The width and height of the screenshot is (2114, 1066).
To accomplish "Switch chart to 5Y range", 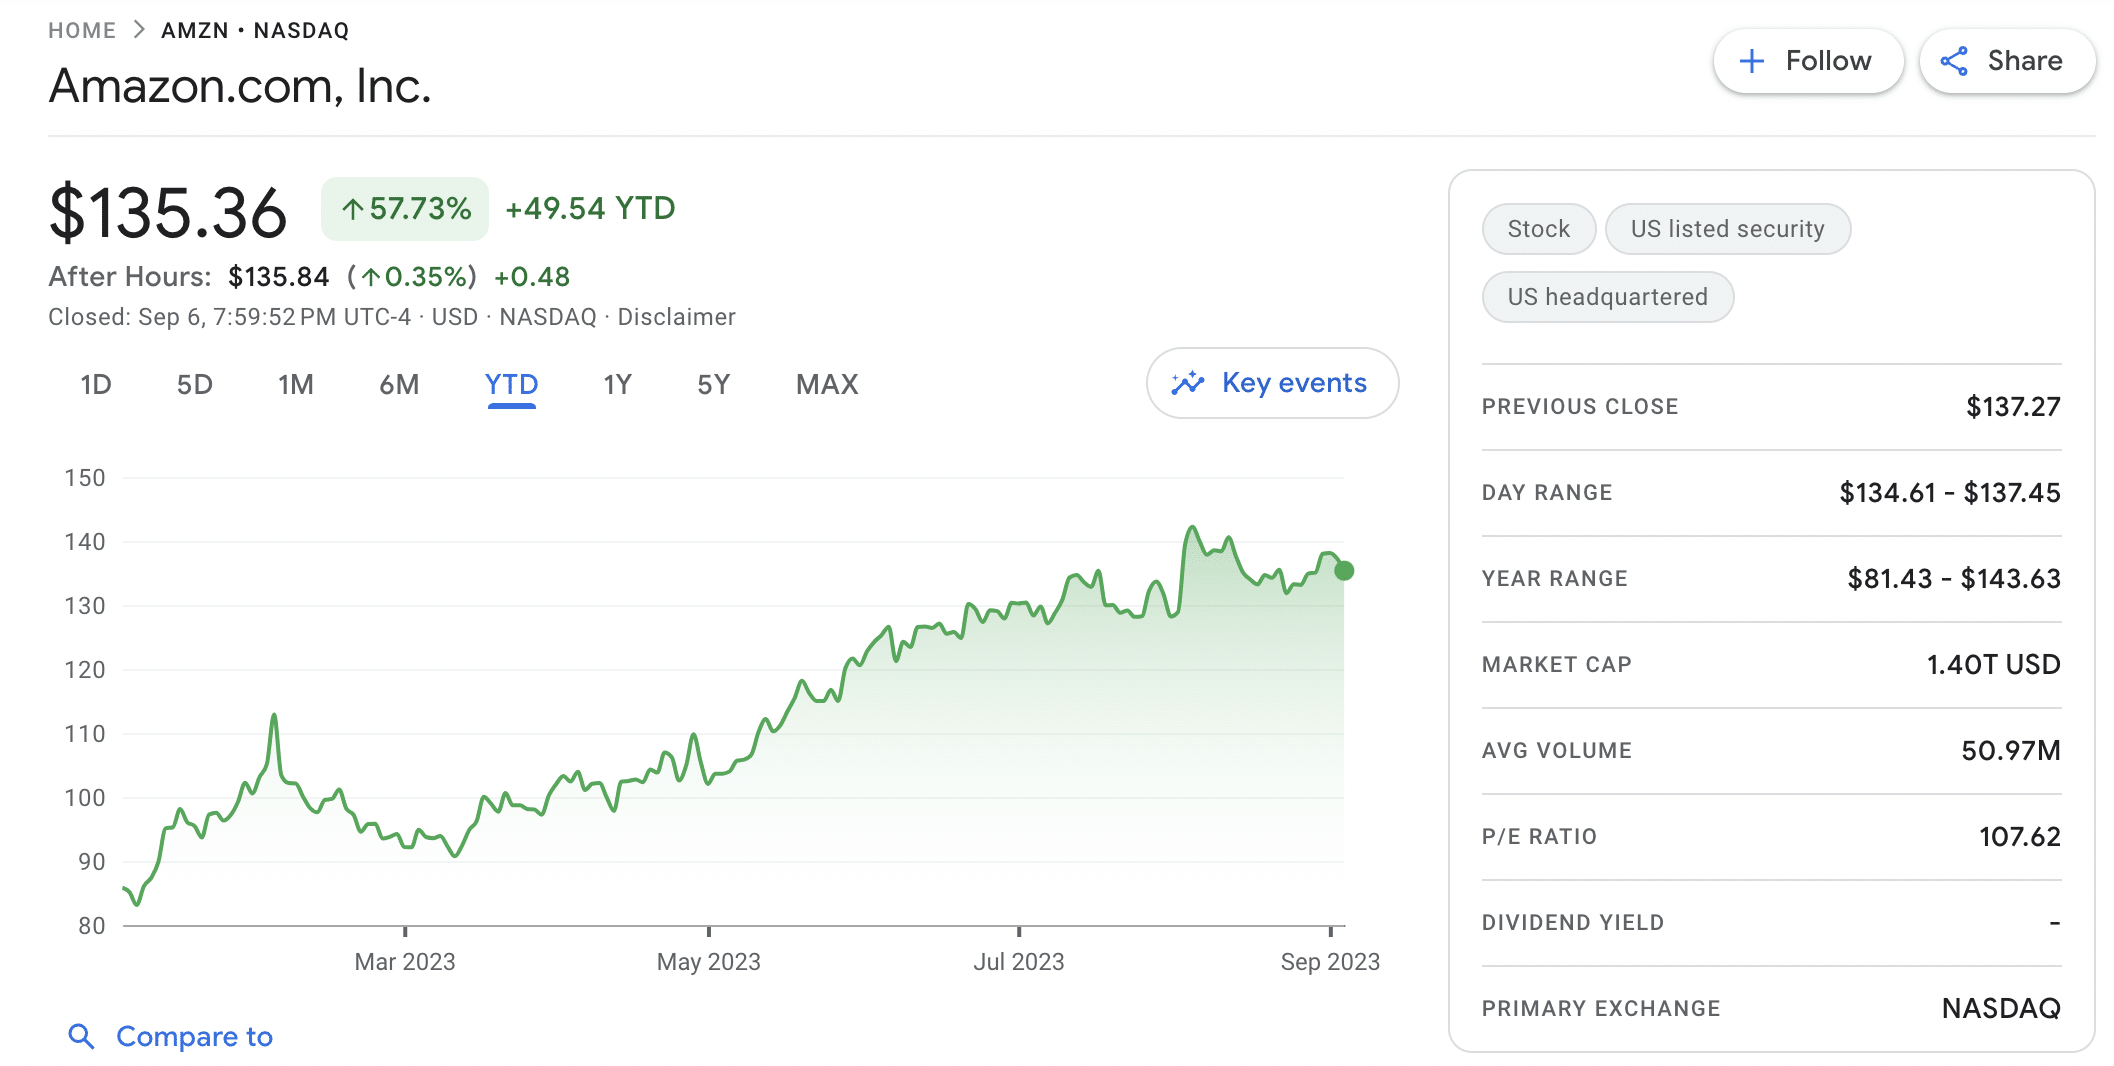I will point(714,384).
